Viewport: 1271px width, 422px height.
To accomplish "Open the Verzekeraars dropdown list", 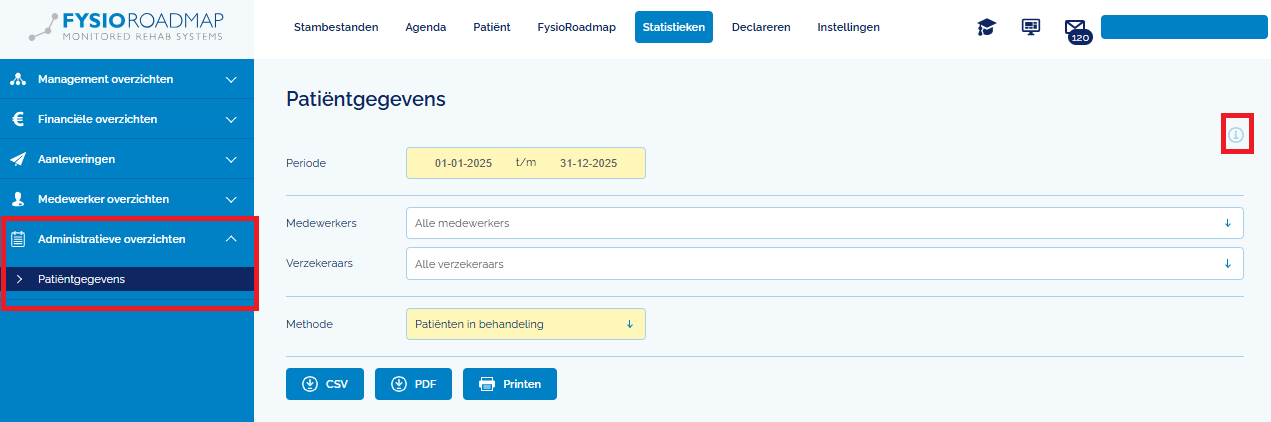I will click(x=824, y=264).
